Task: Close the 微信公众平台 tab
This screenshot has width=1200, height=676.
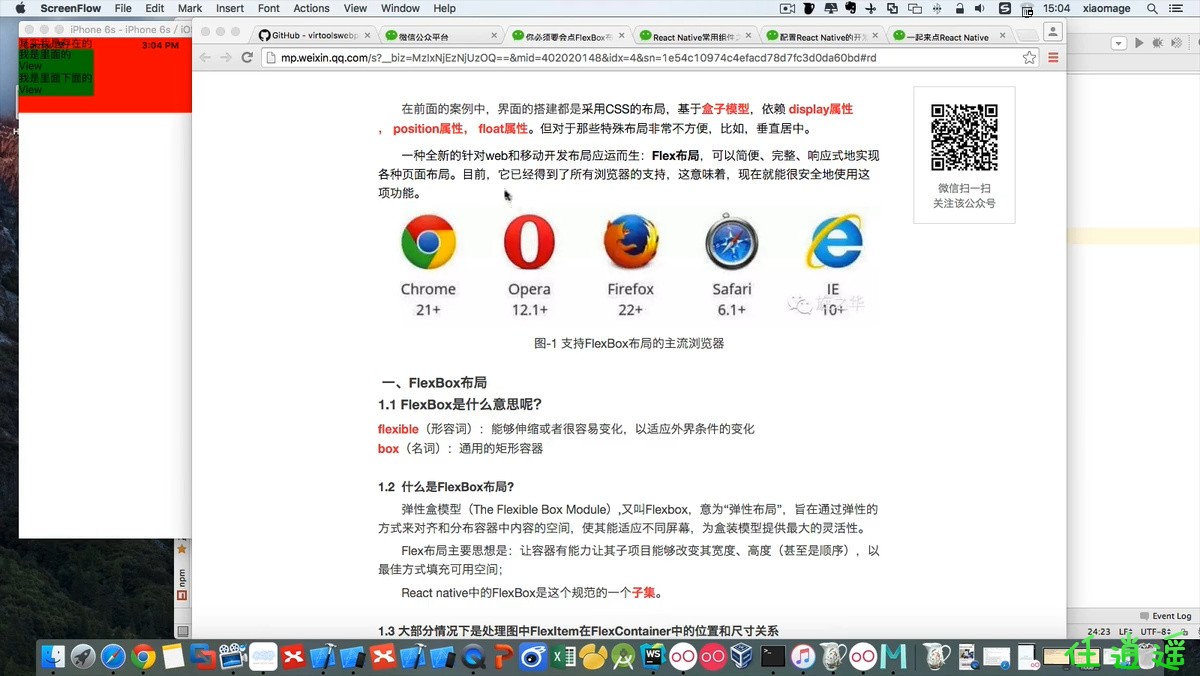Action: pos(495,36)
